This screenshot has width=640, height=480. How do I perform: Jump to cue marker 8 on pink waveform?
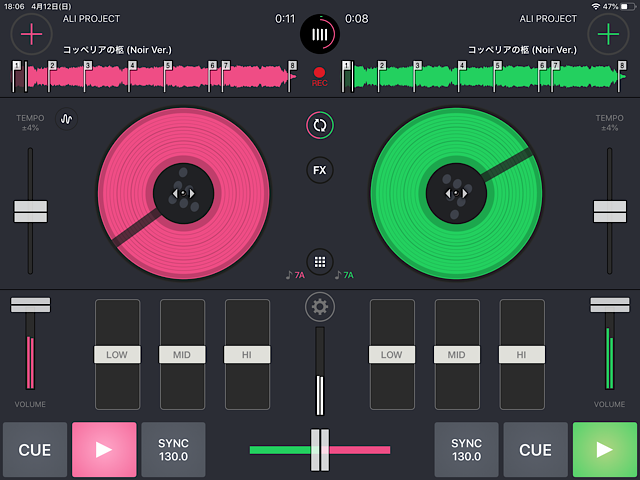[x=292, y=65]
